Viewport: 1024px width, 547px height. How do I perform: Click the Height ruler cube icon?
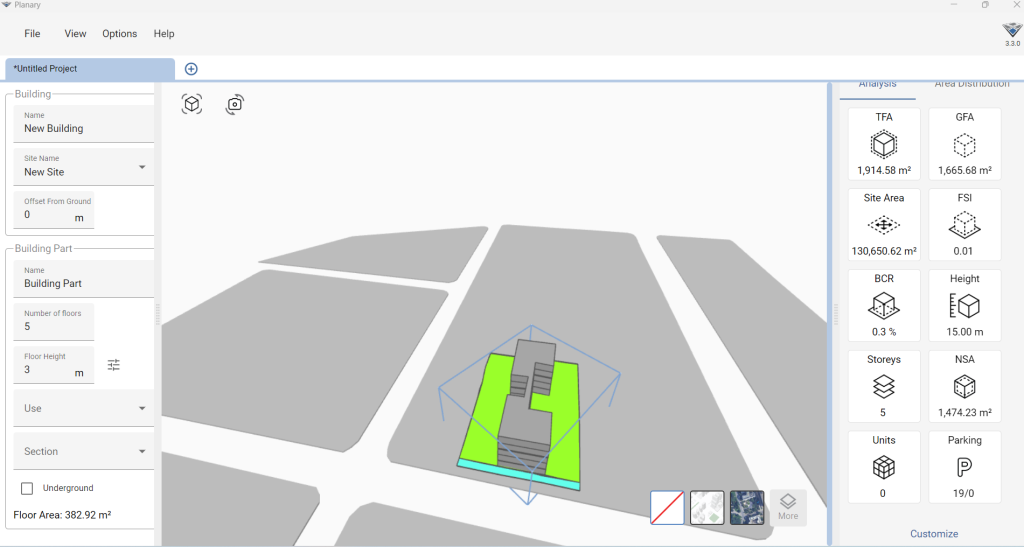coord(965,305)
